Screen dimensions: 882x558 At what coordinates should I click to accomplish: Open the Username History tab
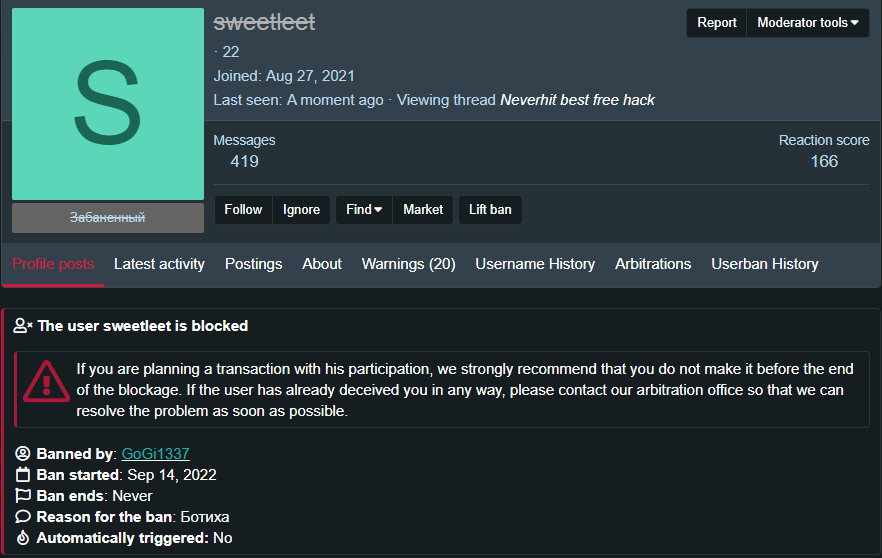tap(535, 264)
